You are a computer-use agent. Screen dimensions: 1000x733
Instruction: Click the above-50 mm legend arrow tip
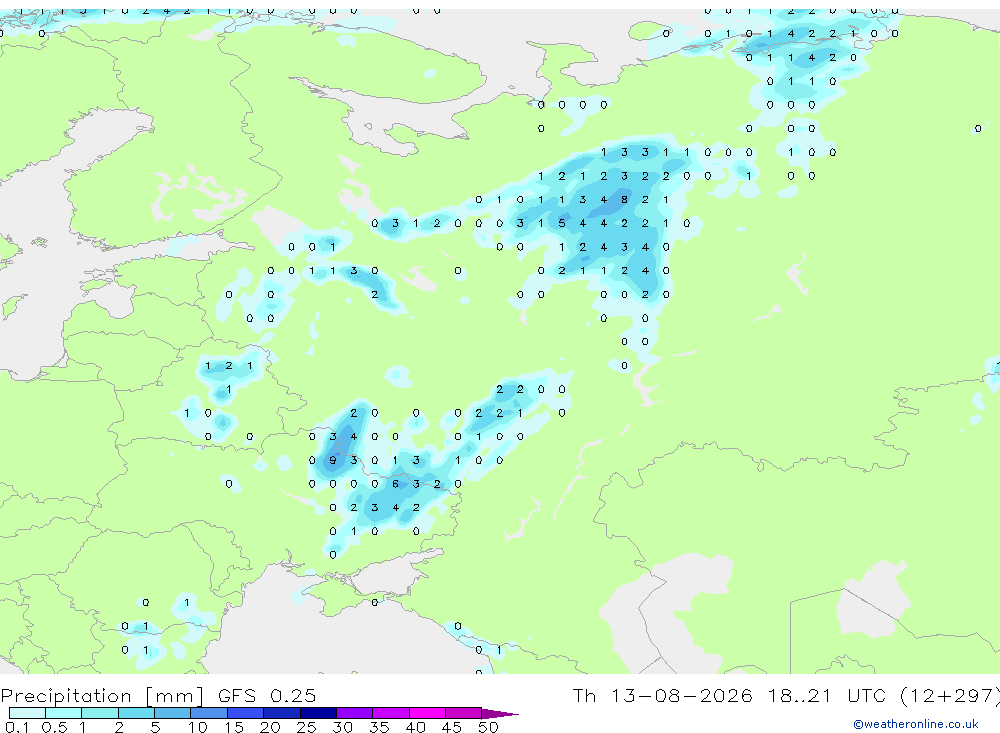pyautogui.click(x=500, y=713)
